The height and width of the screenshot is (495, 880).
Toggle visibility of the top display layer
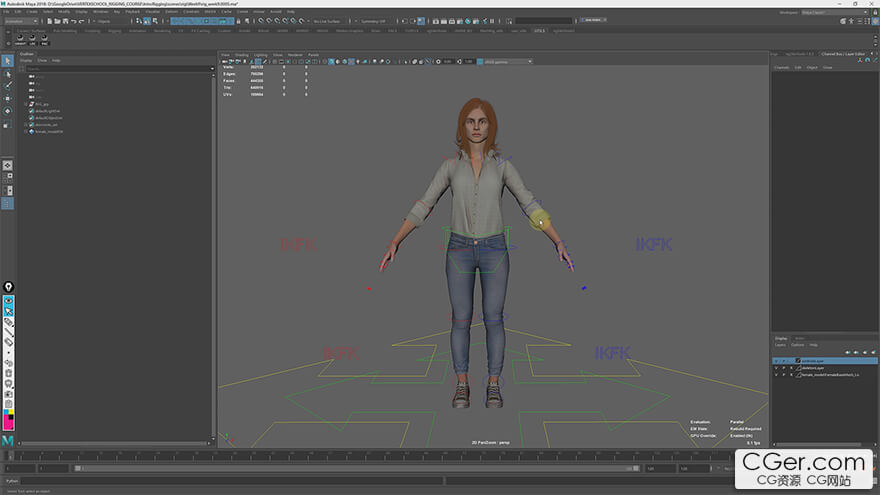(x=776, y=360)
